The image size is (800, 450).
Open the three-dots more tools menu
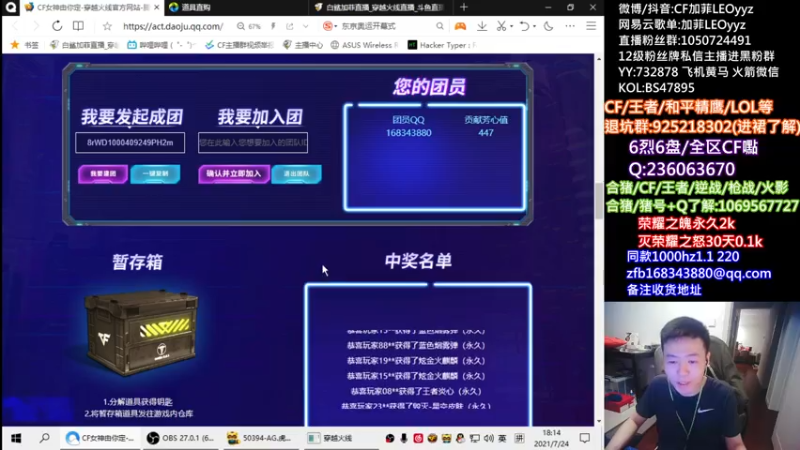point(570,26)
